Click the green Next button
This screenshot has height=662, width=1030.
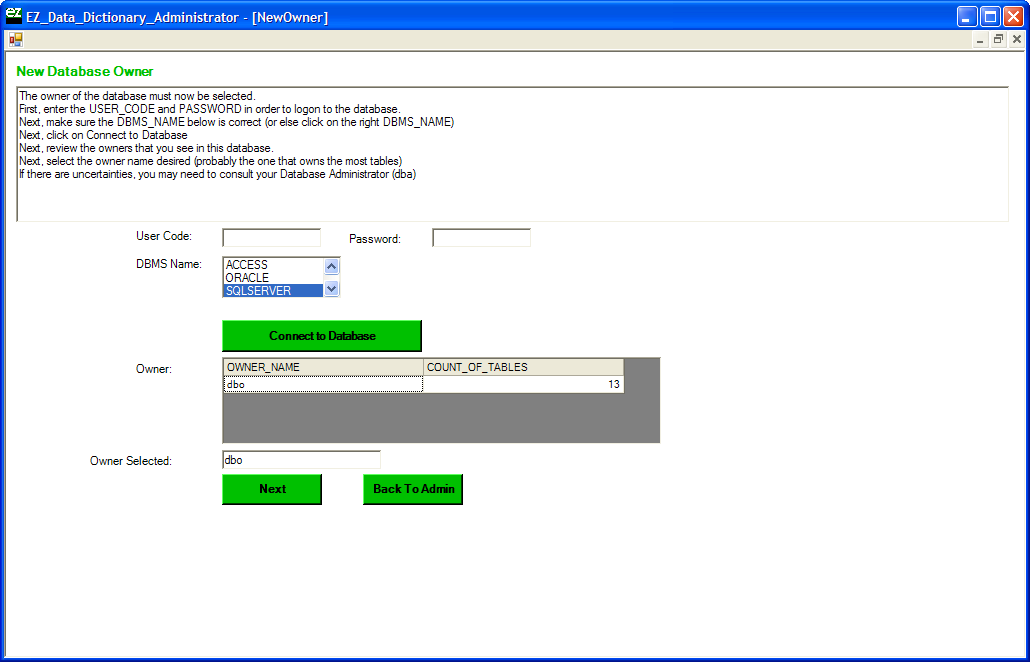point(272,489)
